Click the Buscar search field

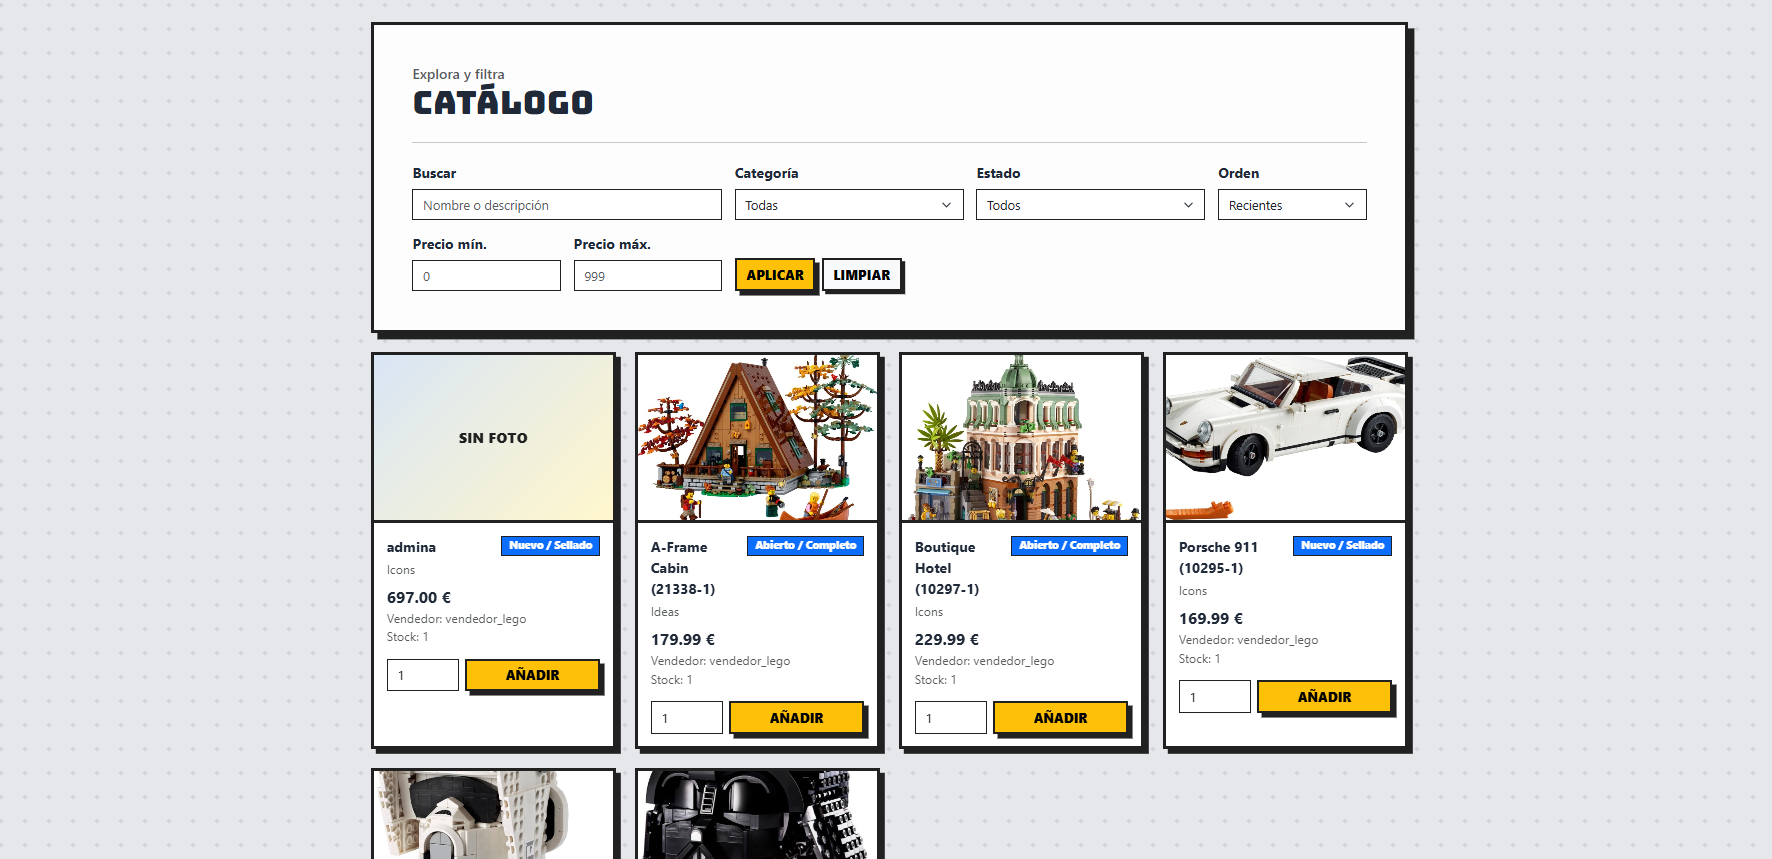(x=567, y=205)
